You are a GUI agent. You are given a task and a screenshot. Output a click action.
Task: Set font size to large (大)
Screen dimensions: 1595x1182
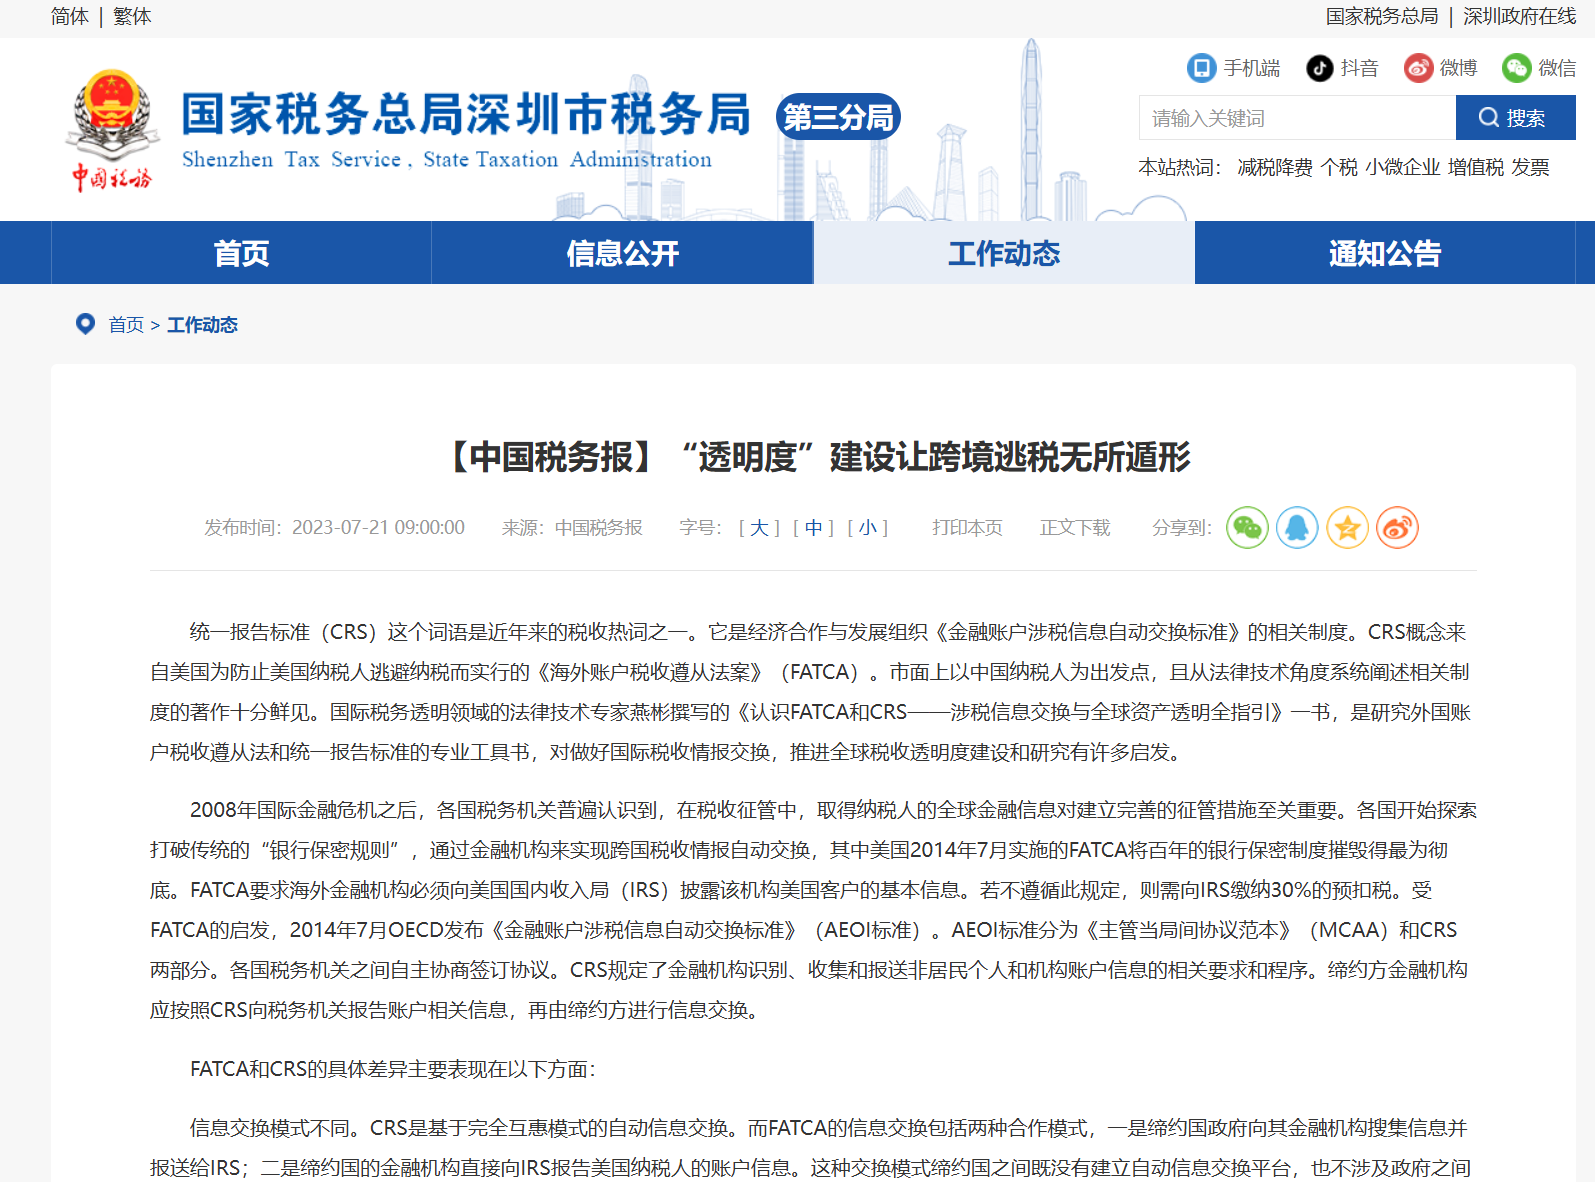click(759, 528)
